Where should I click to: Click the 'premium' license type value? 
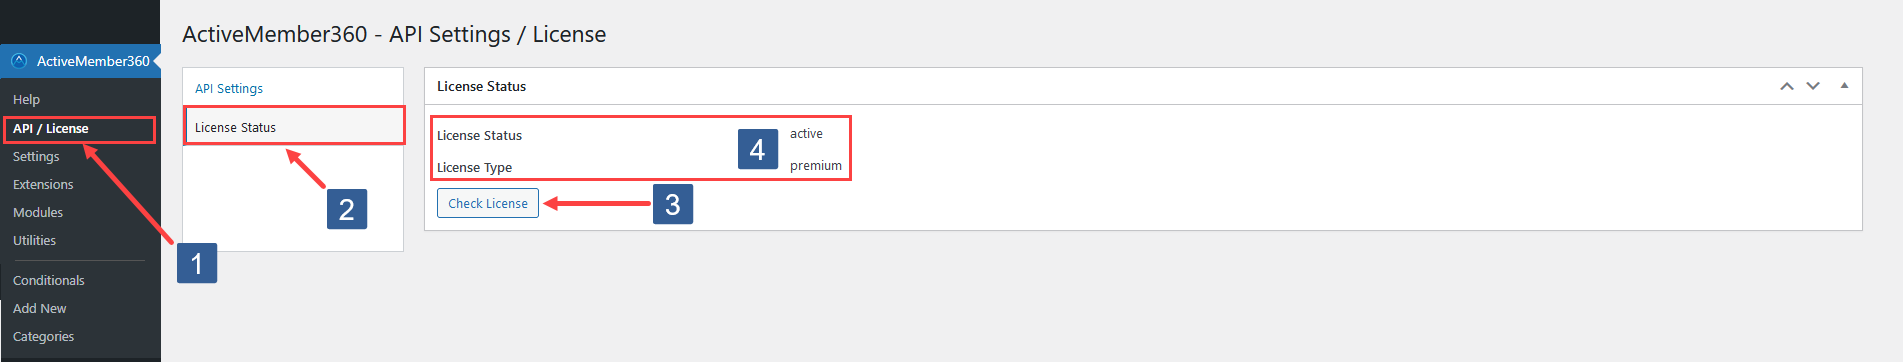coord(816,166)
